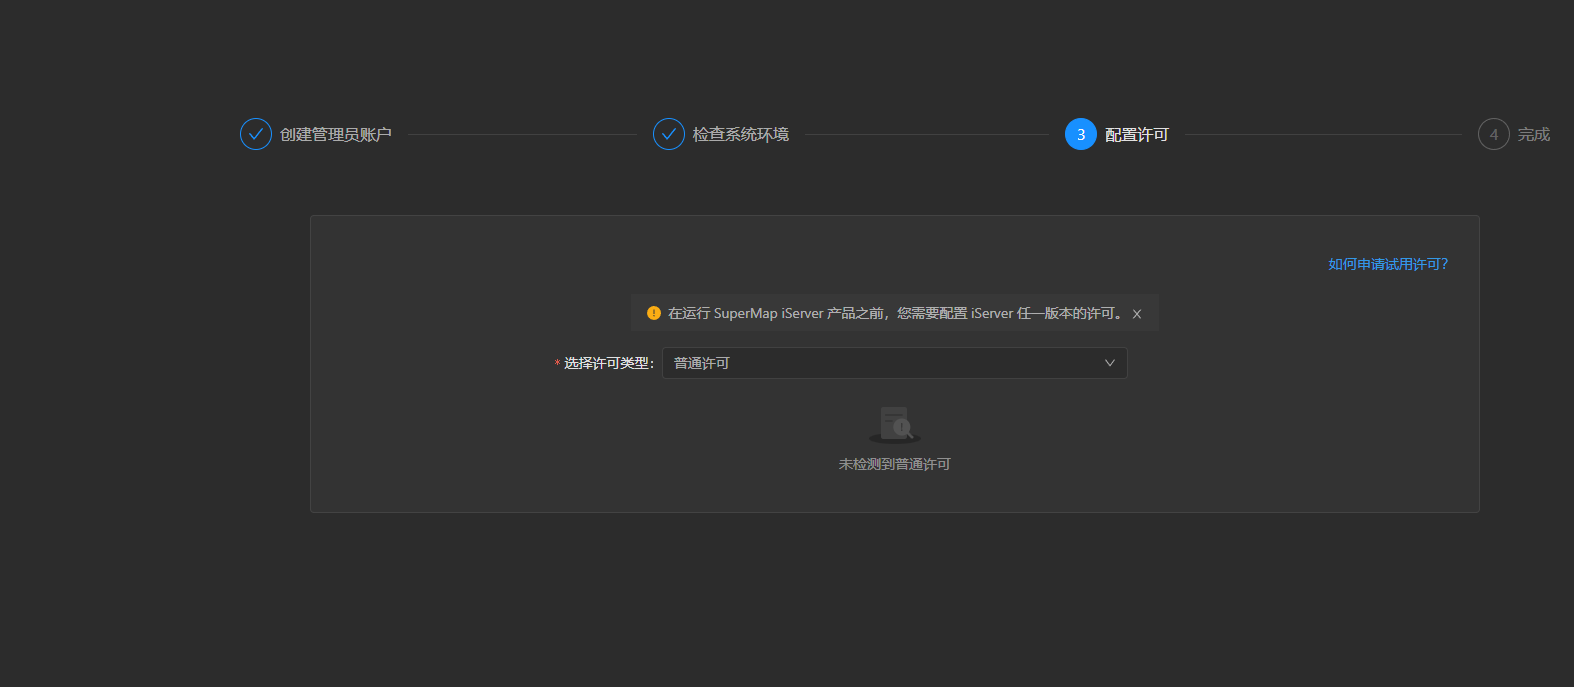
Task: Click the yellow warning icon in the alert
Action: click(x=654, y=313)
